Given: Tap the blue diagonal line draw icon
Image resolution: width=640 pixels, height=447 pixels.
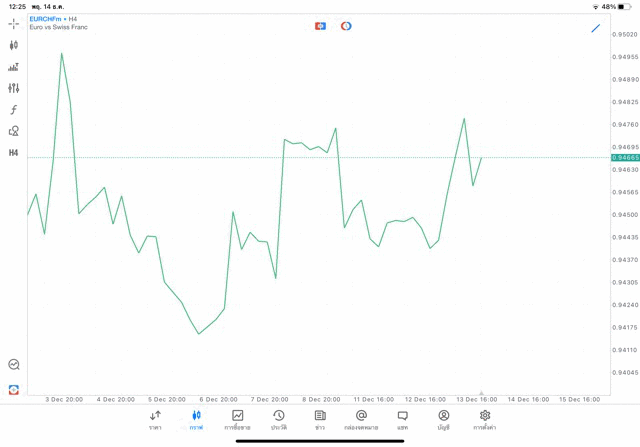Looking at the screenshot, I should [596, 28].
